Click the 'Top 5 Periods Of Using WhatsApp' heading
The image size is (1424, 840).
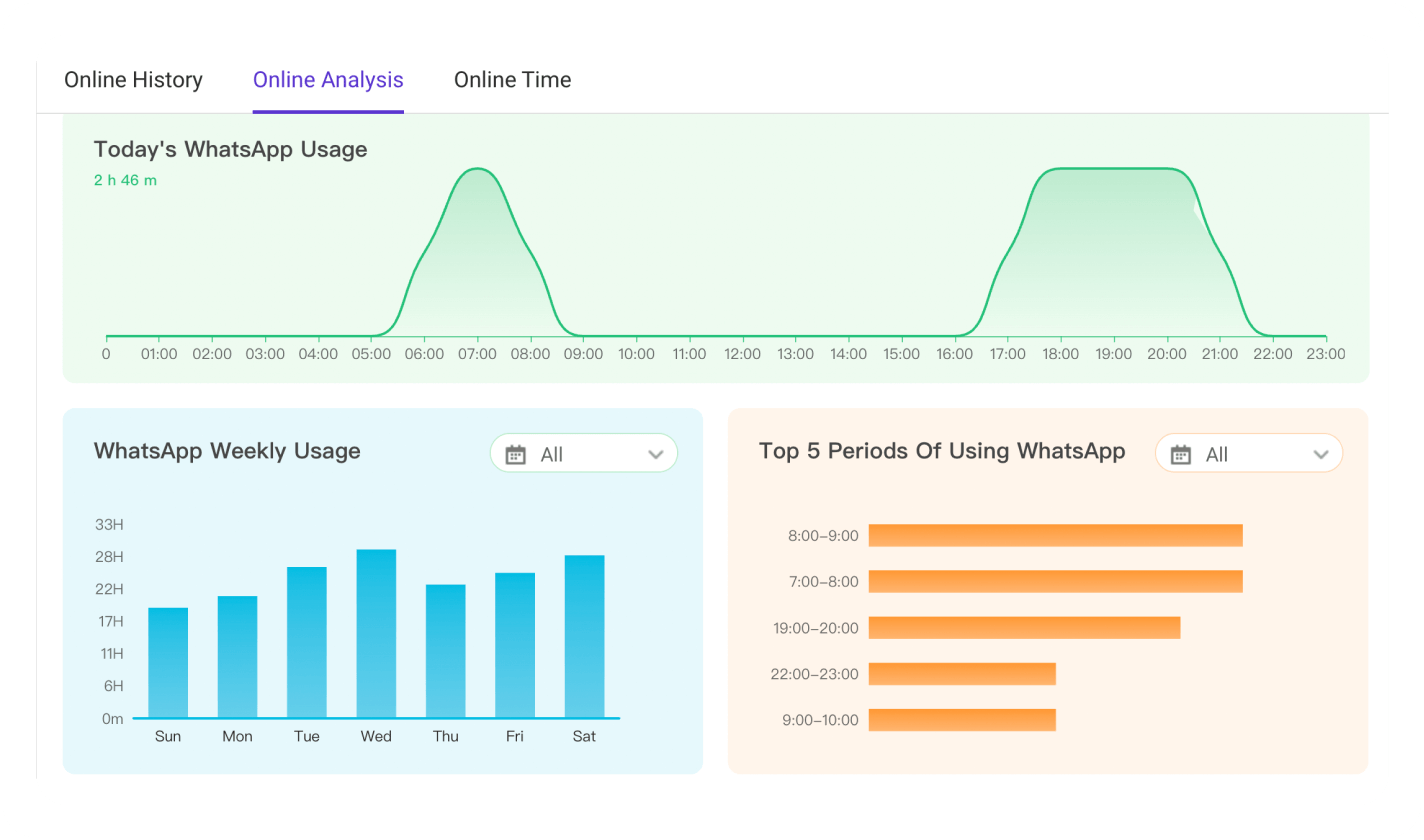tap(942, 451)
